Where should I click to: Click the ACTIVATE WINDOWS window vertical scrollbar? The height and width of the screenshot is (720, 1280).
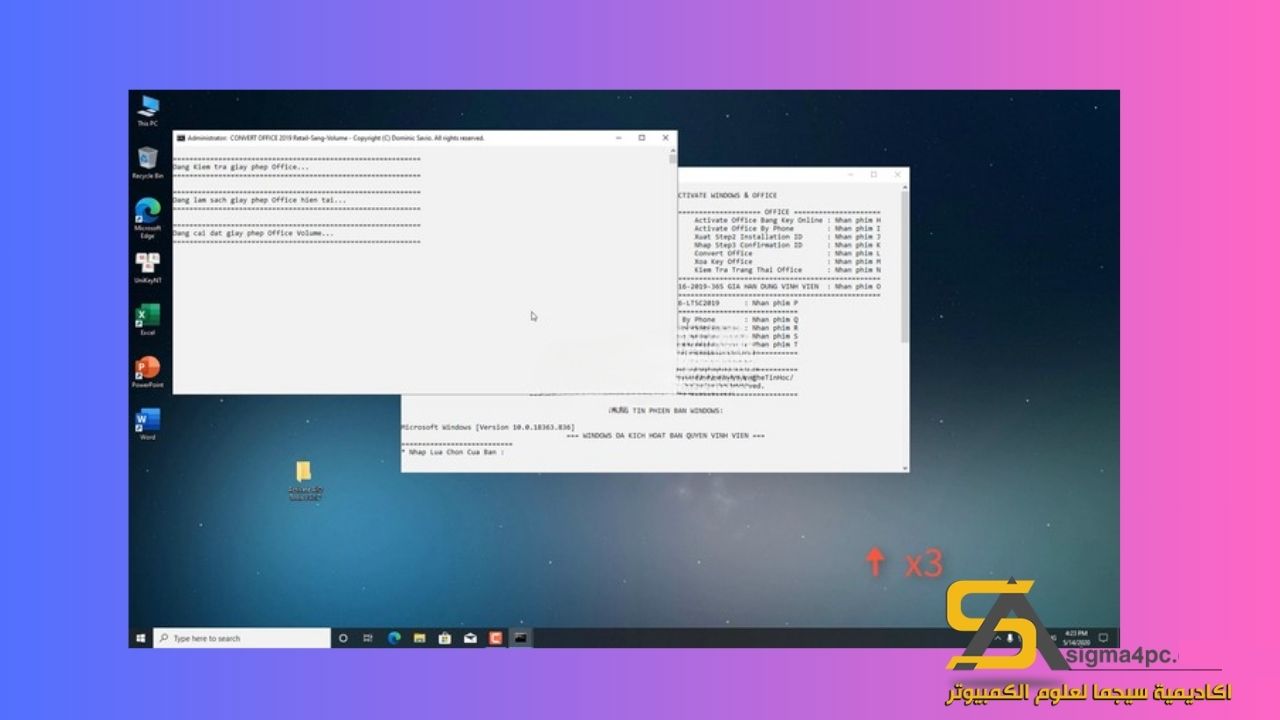click(x=904, y=326)
